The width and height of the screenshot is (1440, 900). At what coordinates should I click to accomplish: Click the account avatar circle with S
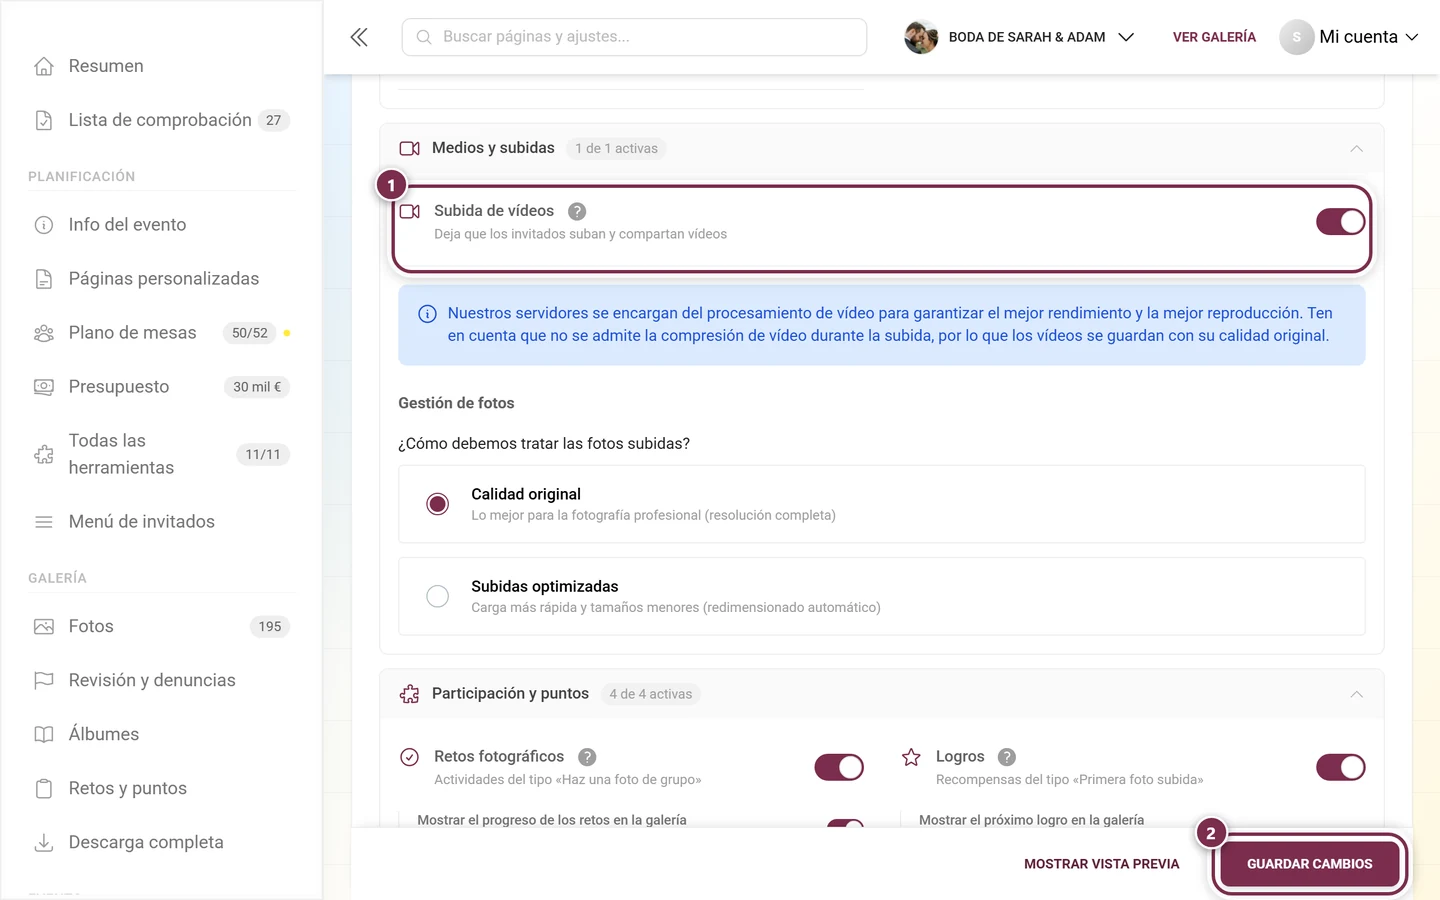click(1296, 37)
